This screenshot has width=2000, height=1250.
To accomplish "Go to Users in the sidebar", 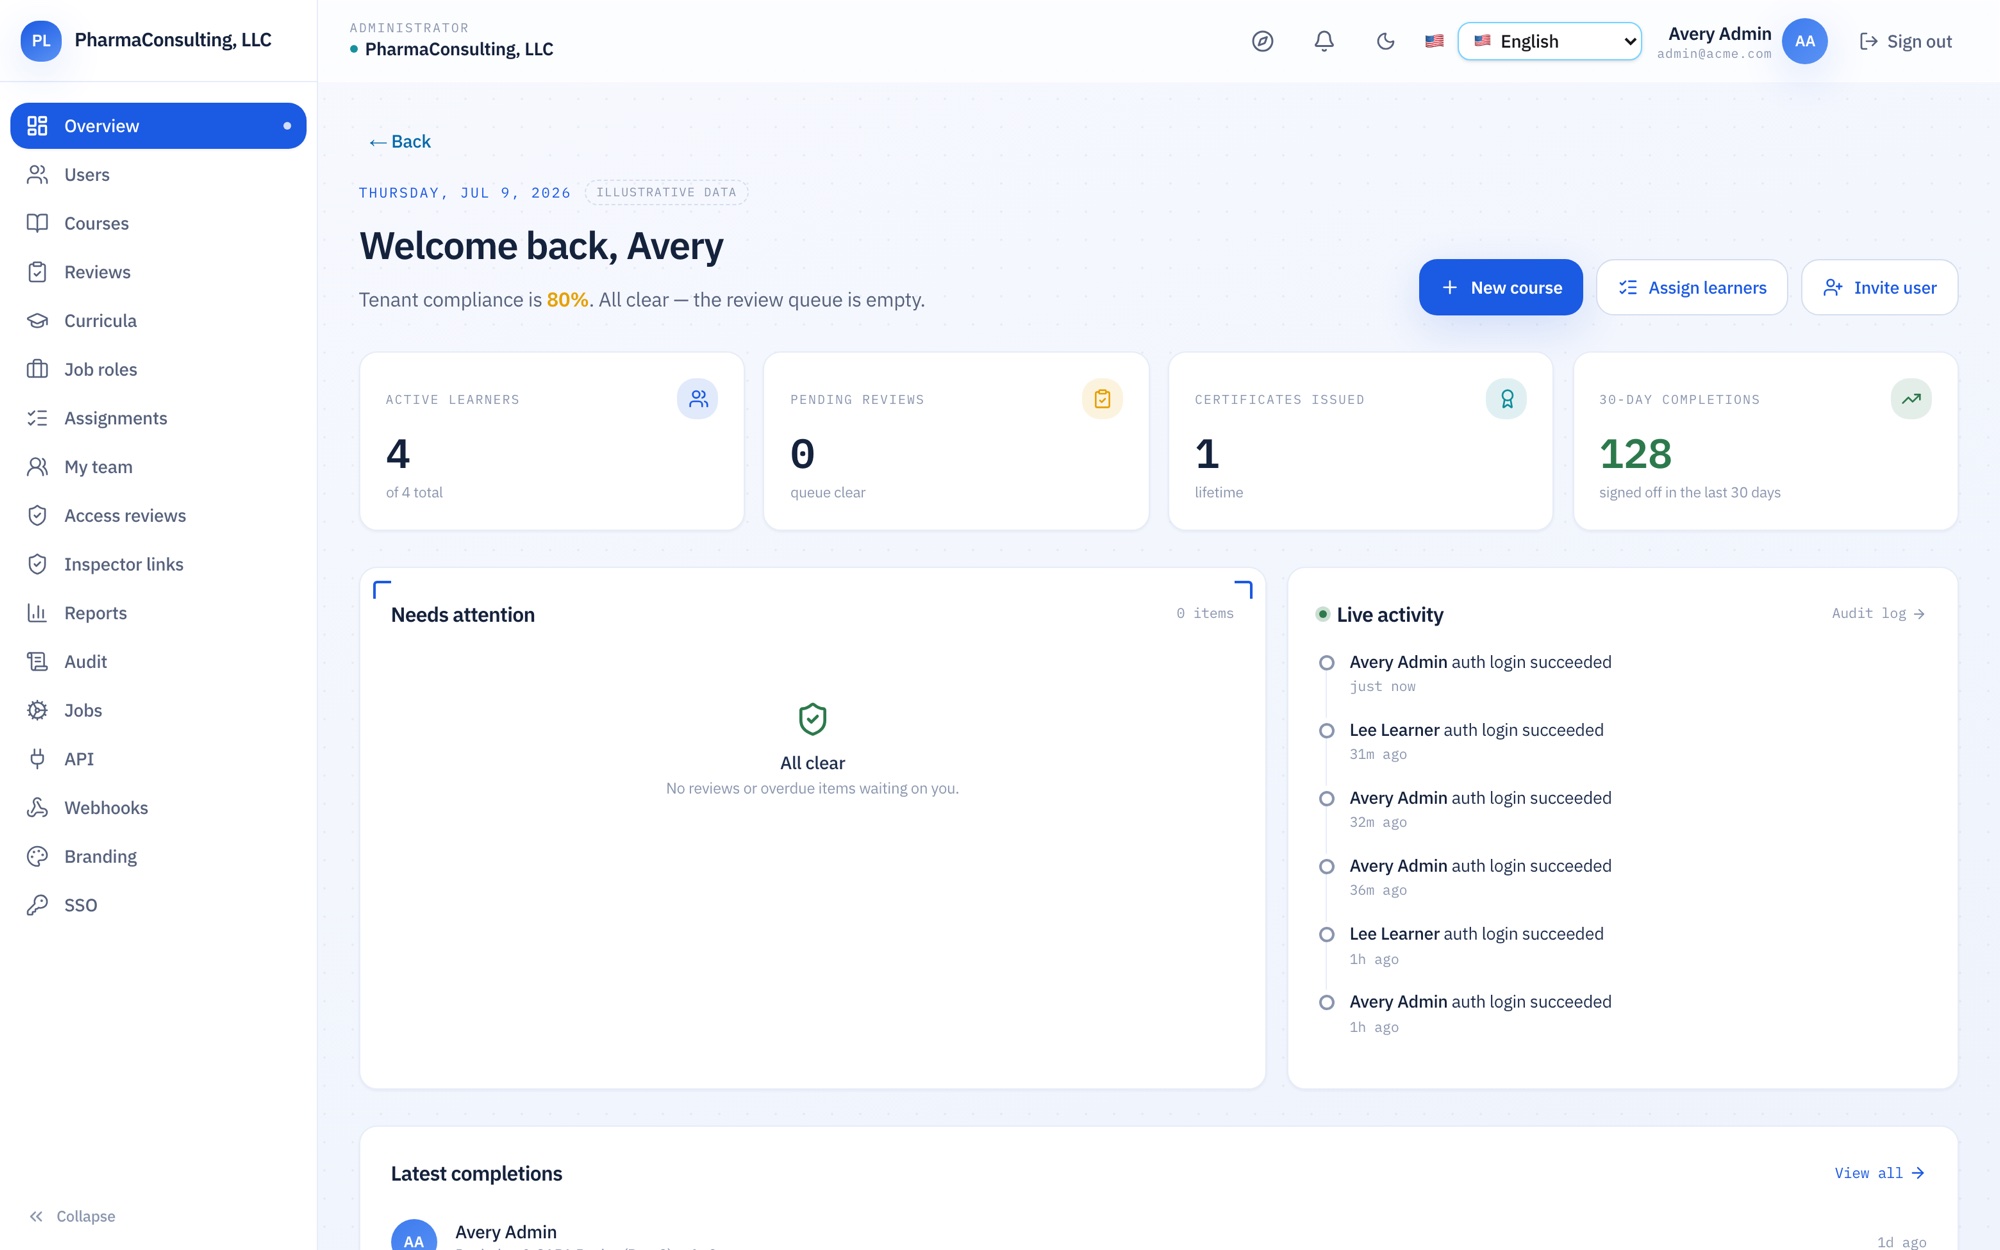I will [x=158, y=175].
